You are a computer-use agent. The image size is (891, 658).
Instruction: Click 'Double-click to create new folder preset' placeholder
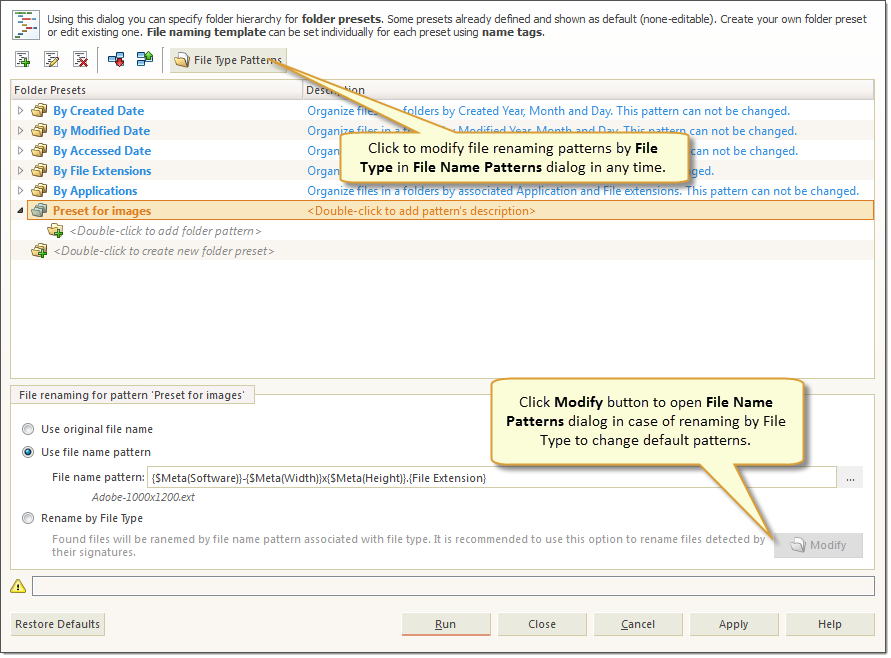coord(164,251)
